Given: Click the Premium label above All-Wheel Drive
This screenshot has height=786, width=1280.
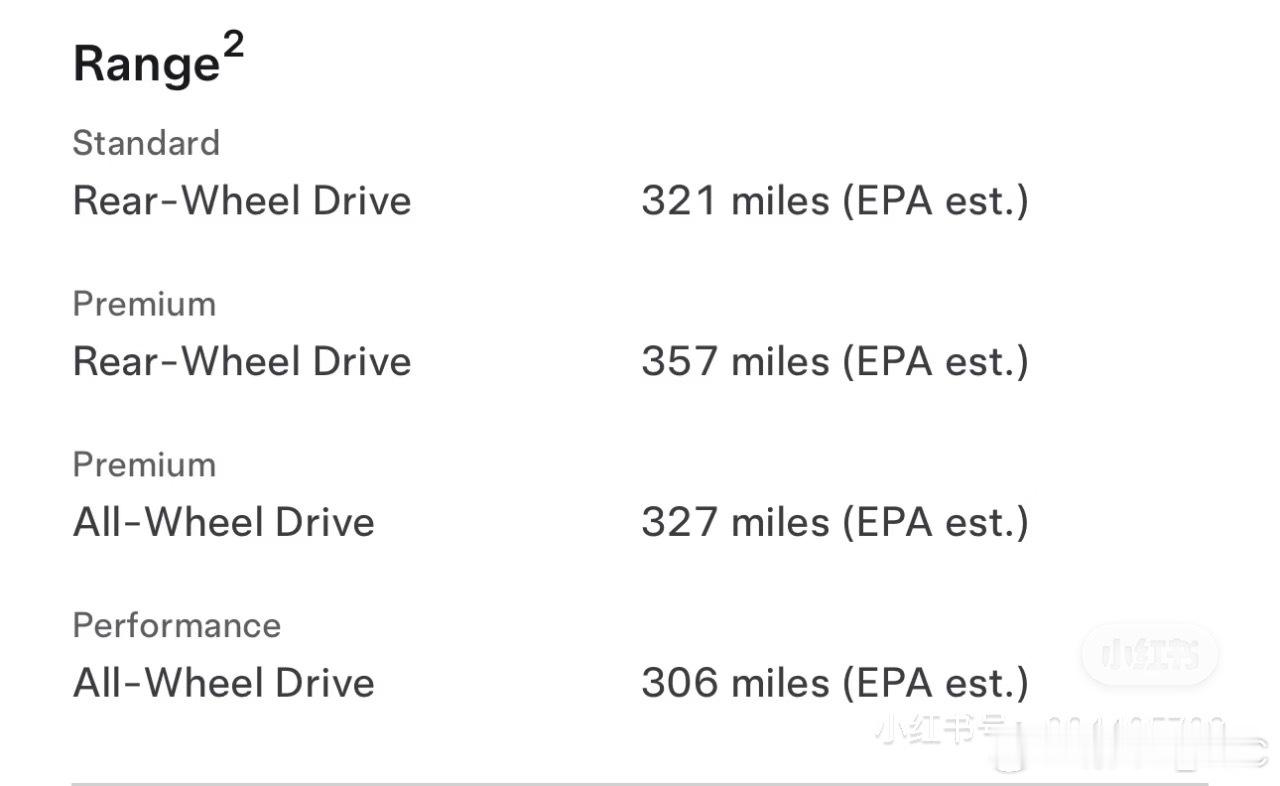Looking at the screenshot, I should (x=144, y=465).
